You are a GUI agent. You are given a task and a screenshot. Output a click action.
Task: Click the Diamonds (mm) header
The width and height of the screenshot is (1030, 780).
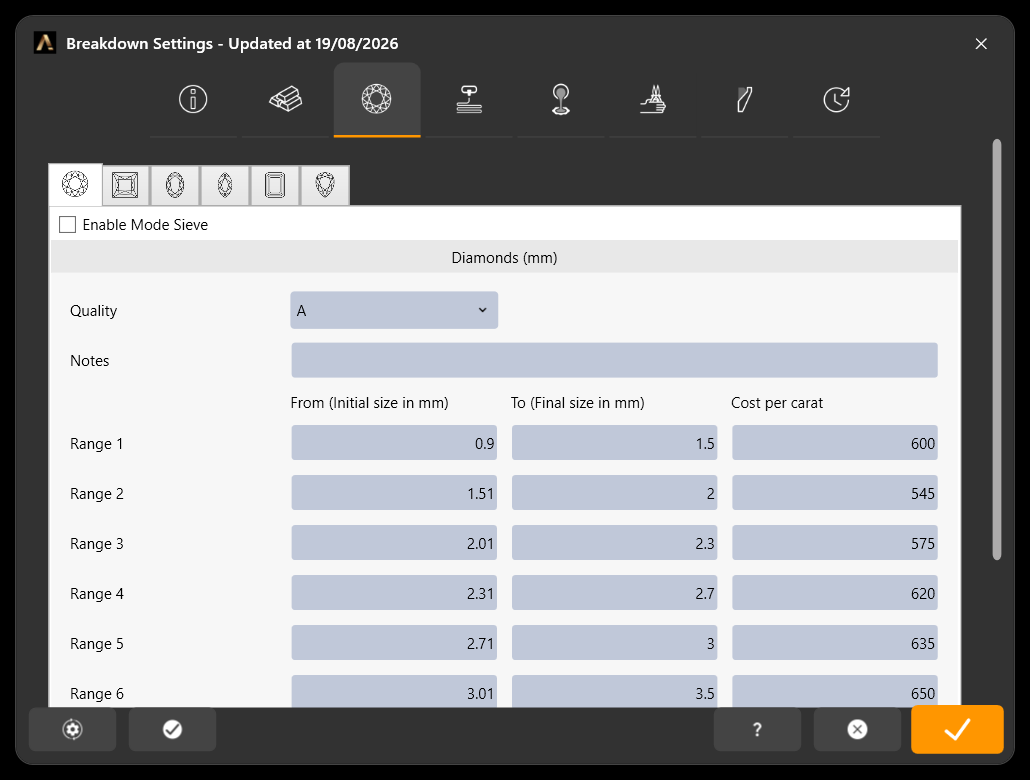point(504,258)
